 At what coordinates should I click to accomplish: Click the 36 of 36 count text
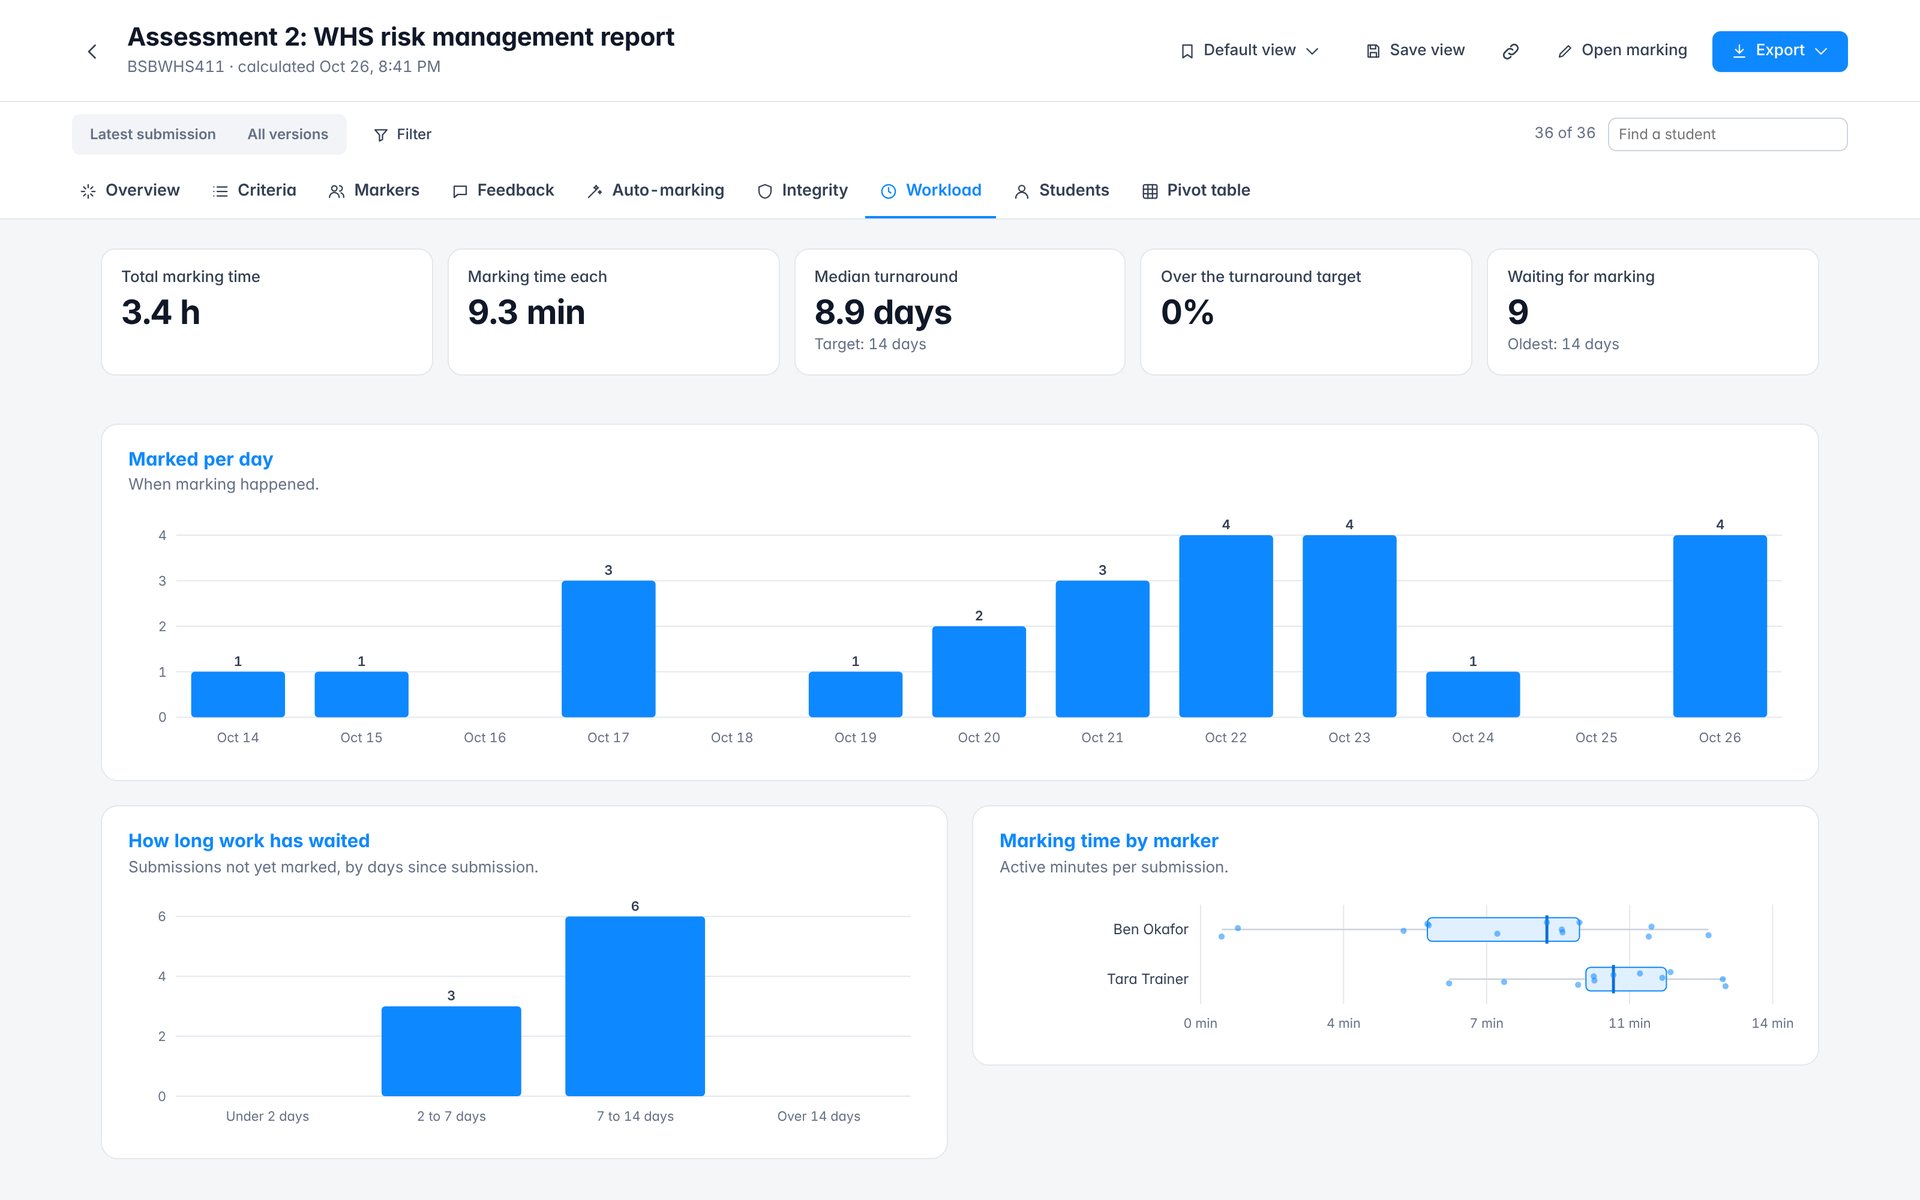pos(1565,133)
